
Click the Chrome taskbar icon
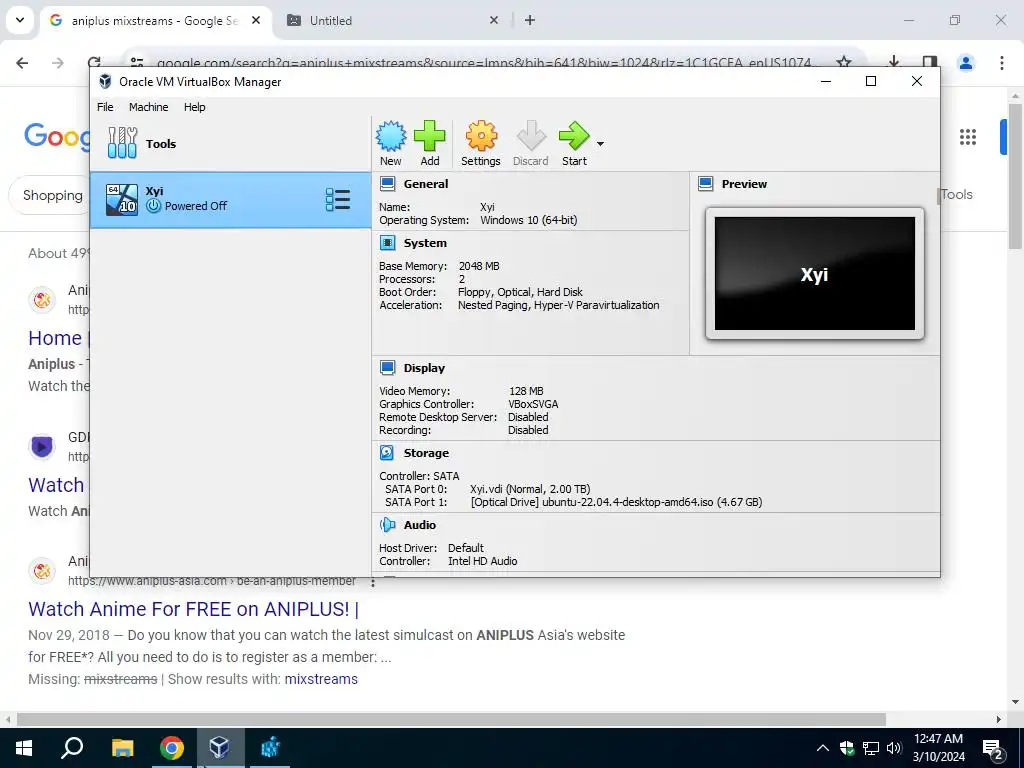pos(171,748)
